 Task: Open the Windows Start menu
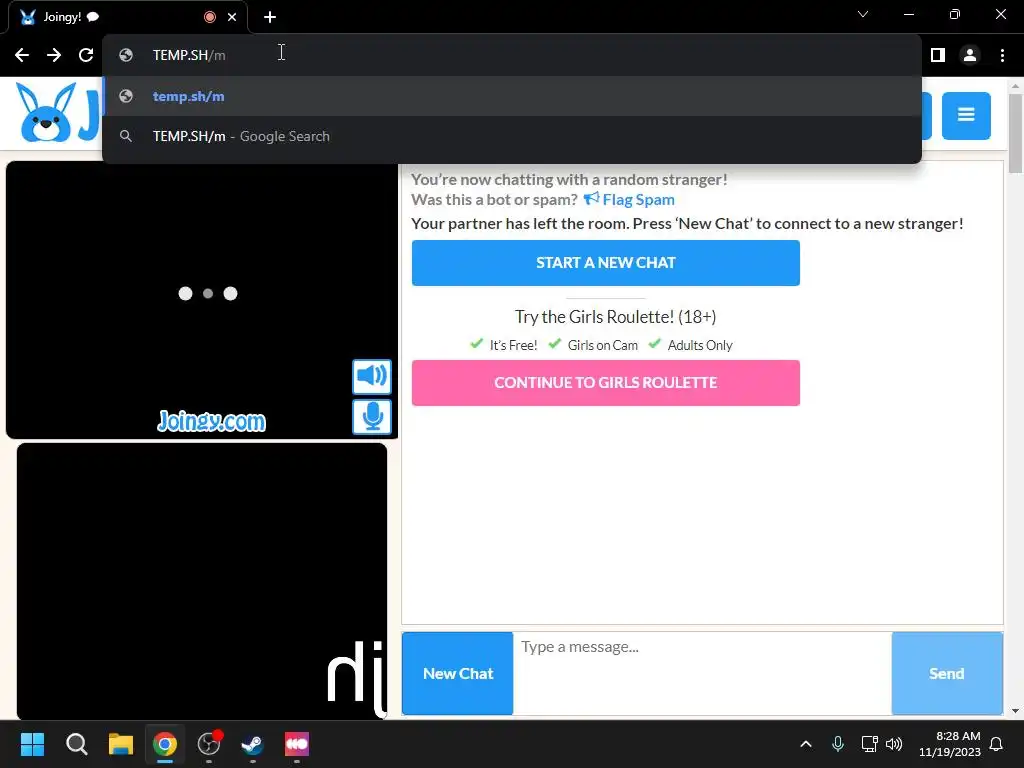[x=32, y=744]
